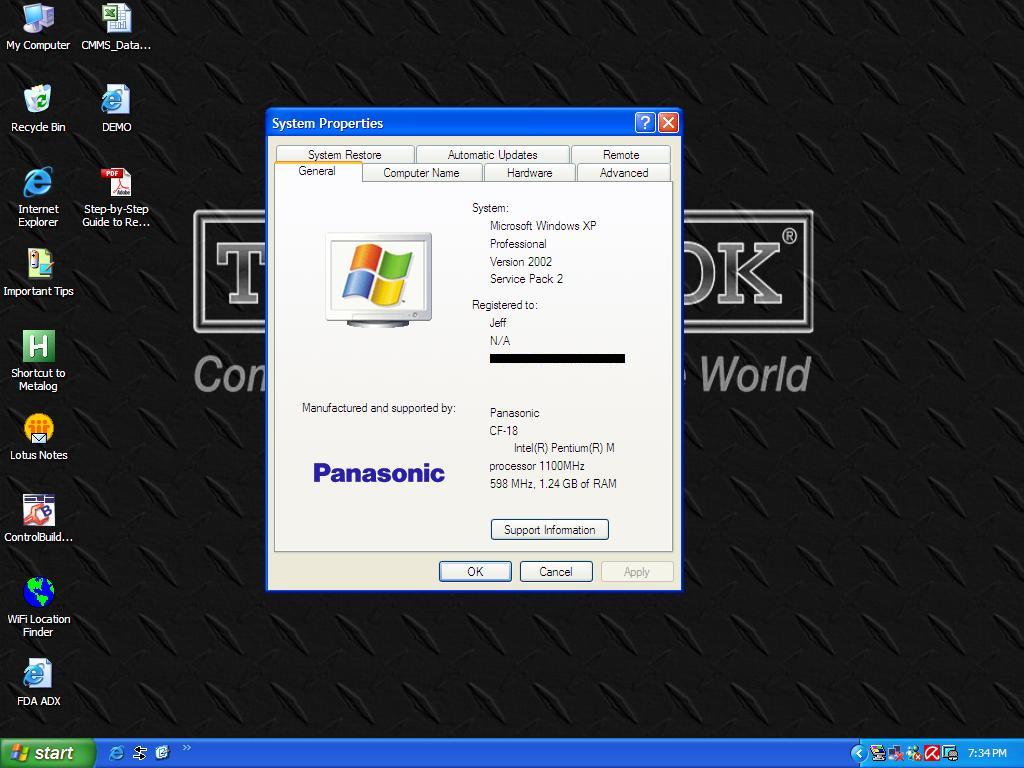Click the third Quick Launch icon with pencil
This screenshot has width=1024, height=768.
[162, 753]
